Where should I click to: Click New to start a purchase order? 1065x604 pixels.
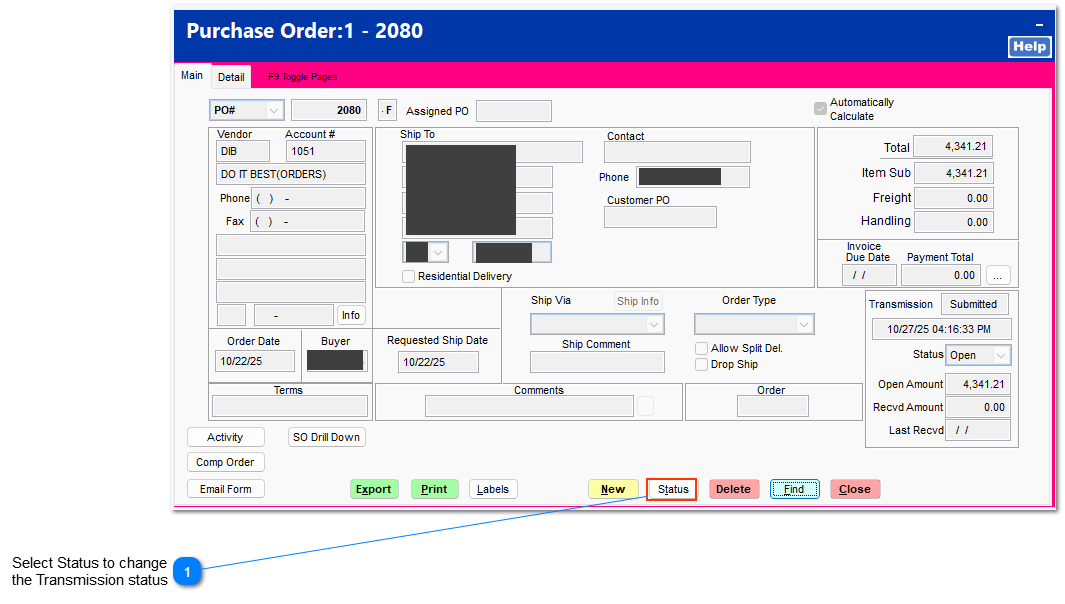[x=612, y=489]
